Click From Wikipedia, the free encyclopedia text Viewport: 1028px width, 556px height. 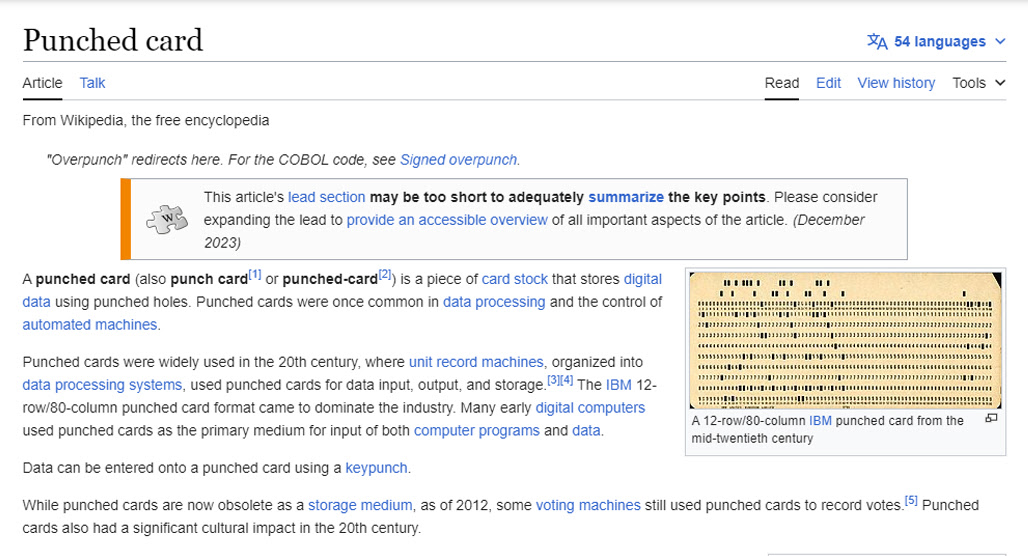point(146,121)
